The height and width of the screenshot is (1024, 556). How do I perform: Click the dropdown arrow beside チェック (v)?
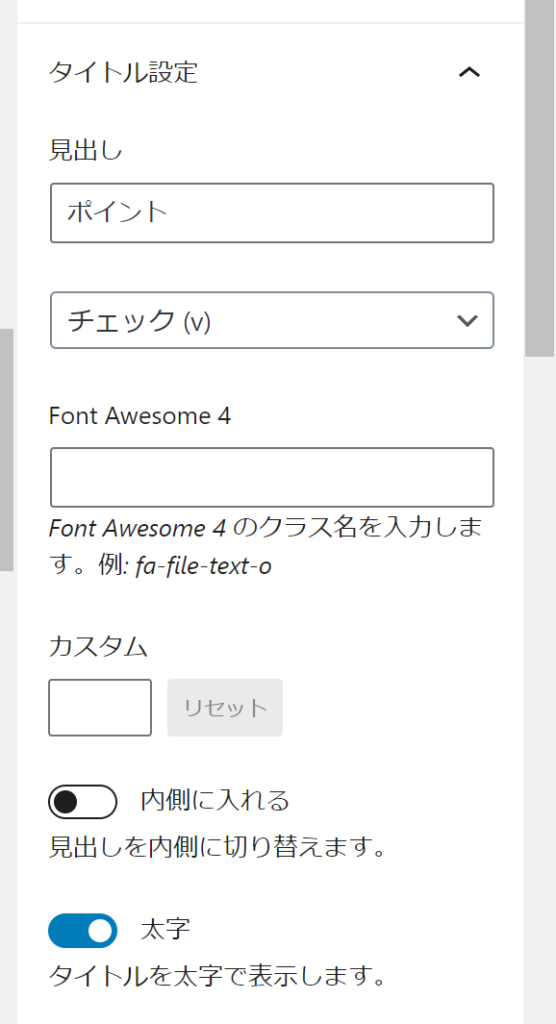point(467,320)
